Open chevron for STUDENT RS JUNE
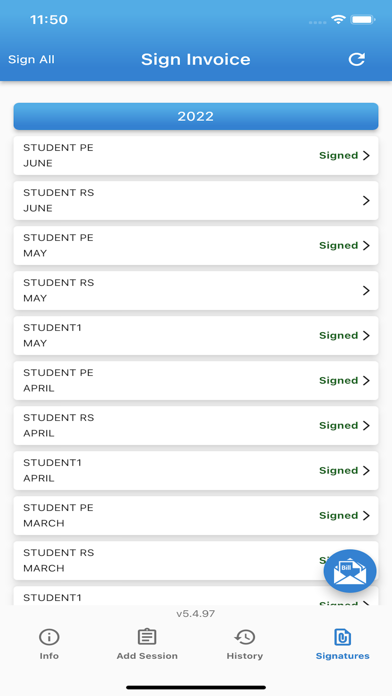This screenshot has width=392, height=696. (x=366, y=201)
